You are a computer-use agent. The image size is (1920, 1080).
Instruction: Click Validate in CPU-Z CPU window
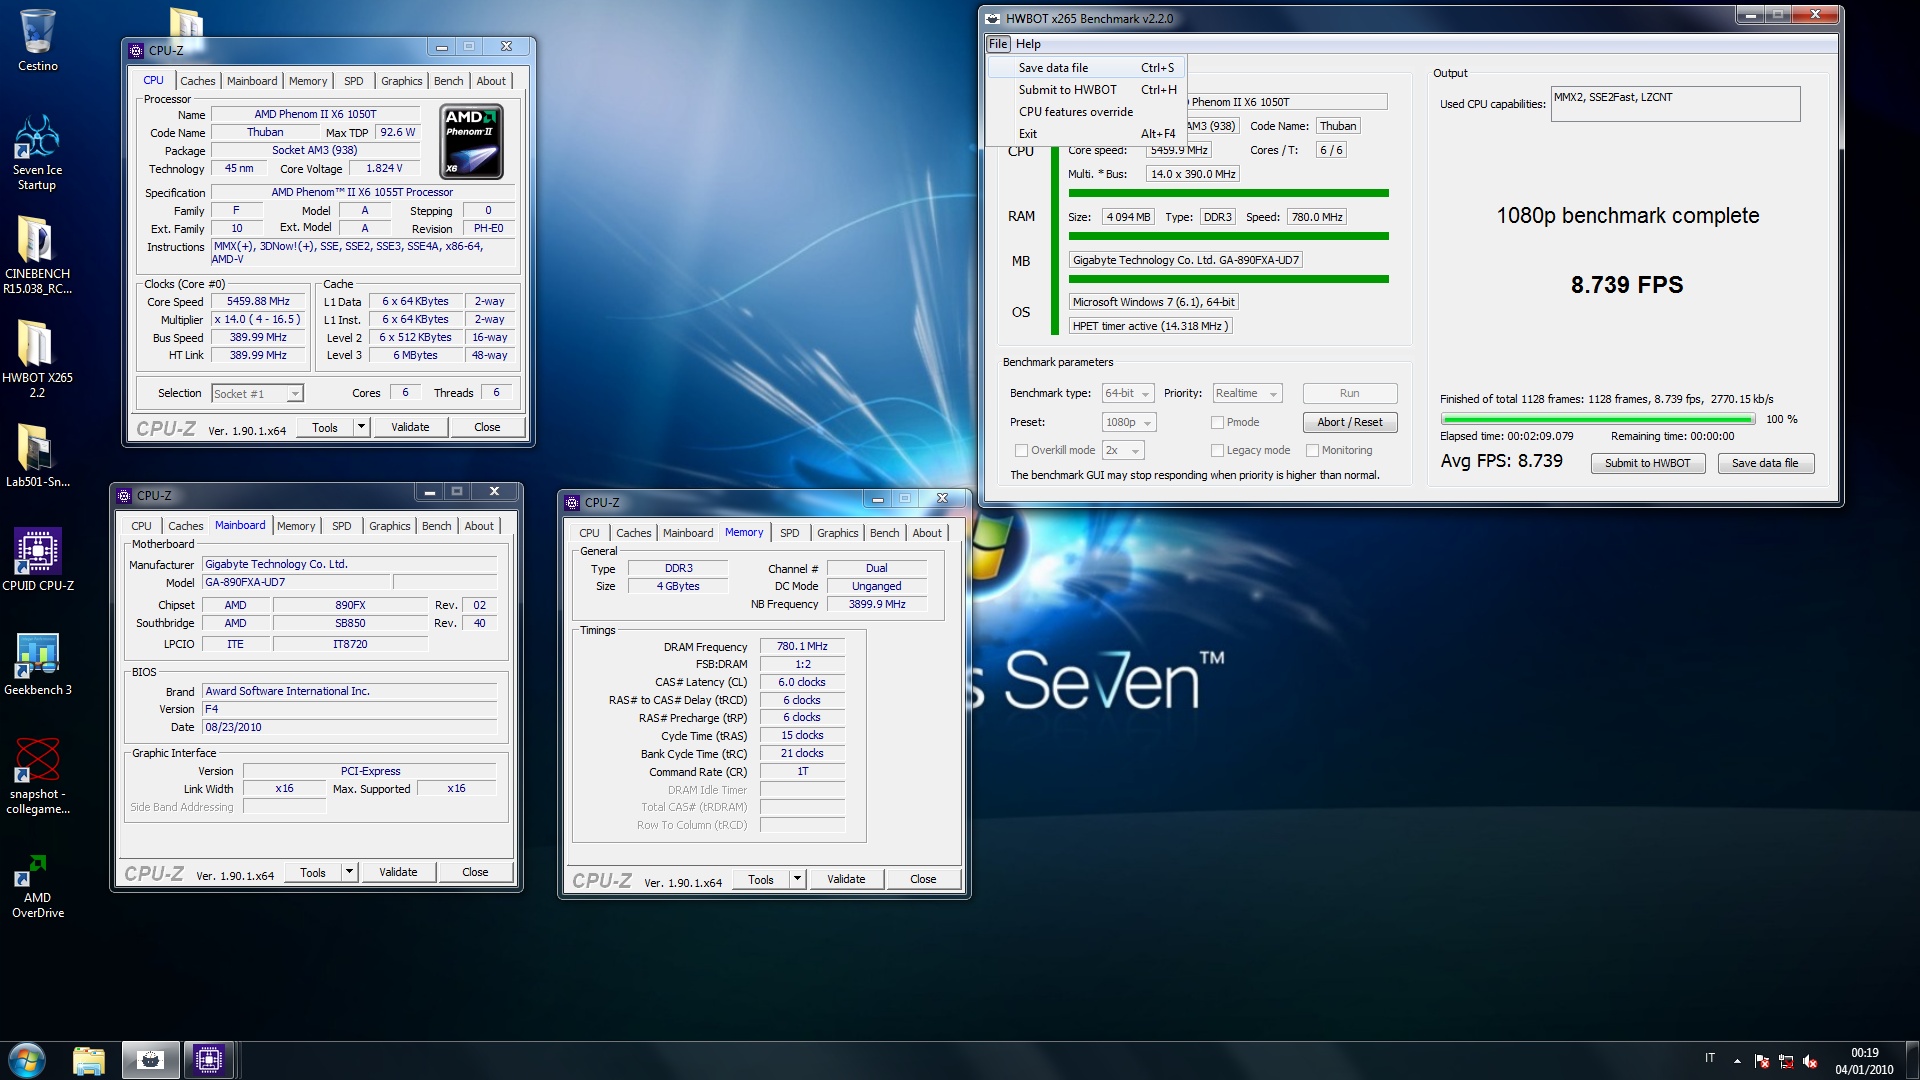pos(410,427)
